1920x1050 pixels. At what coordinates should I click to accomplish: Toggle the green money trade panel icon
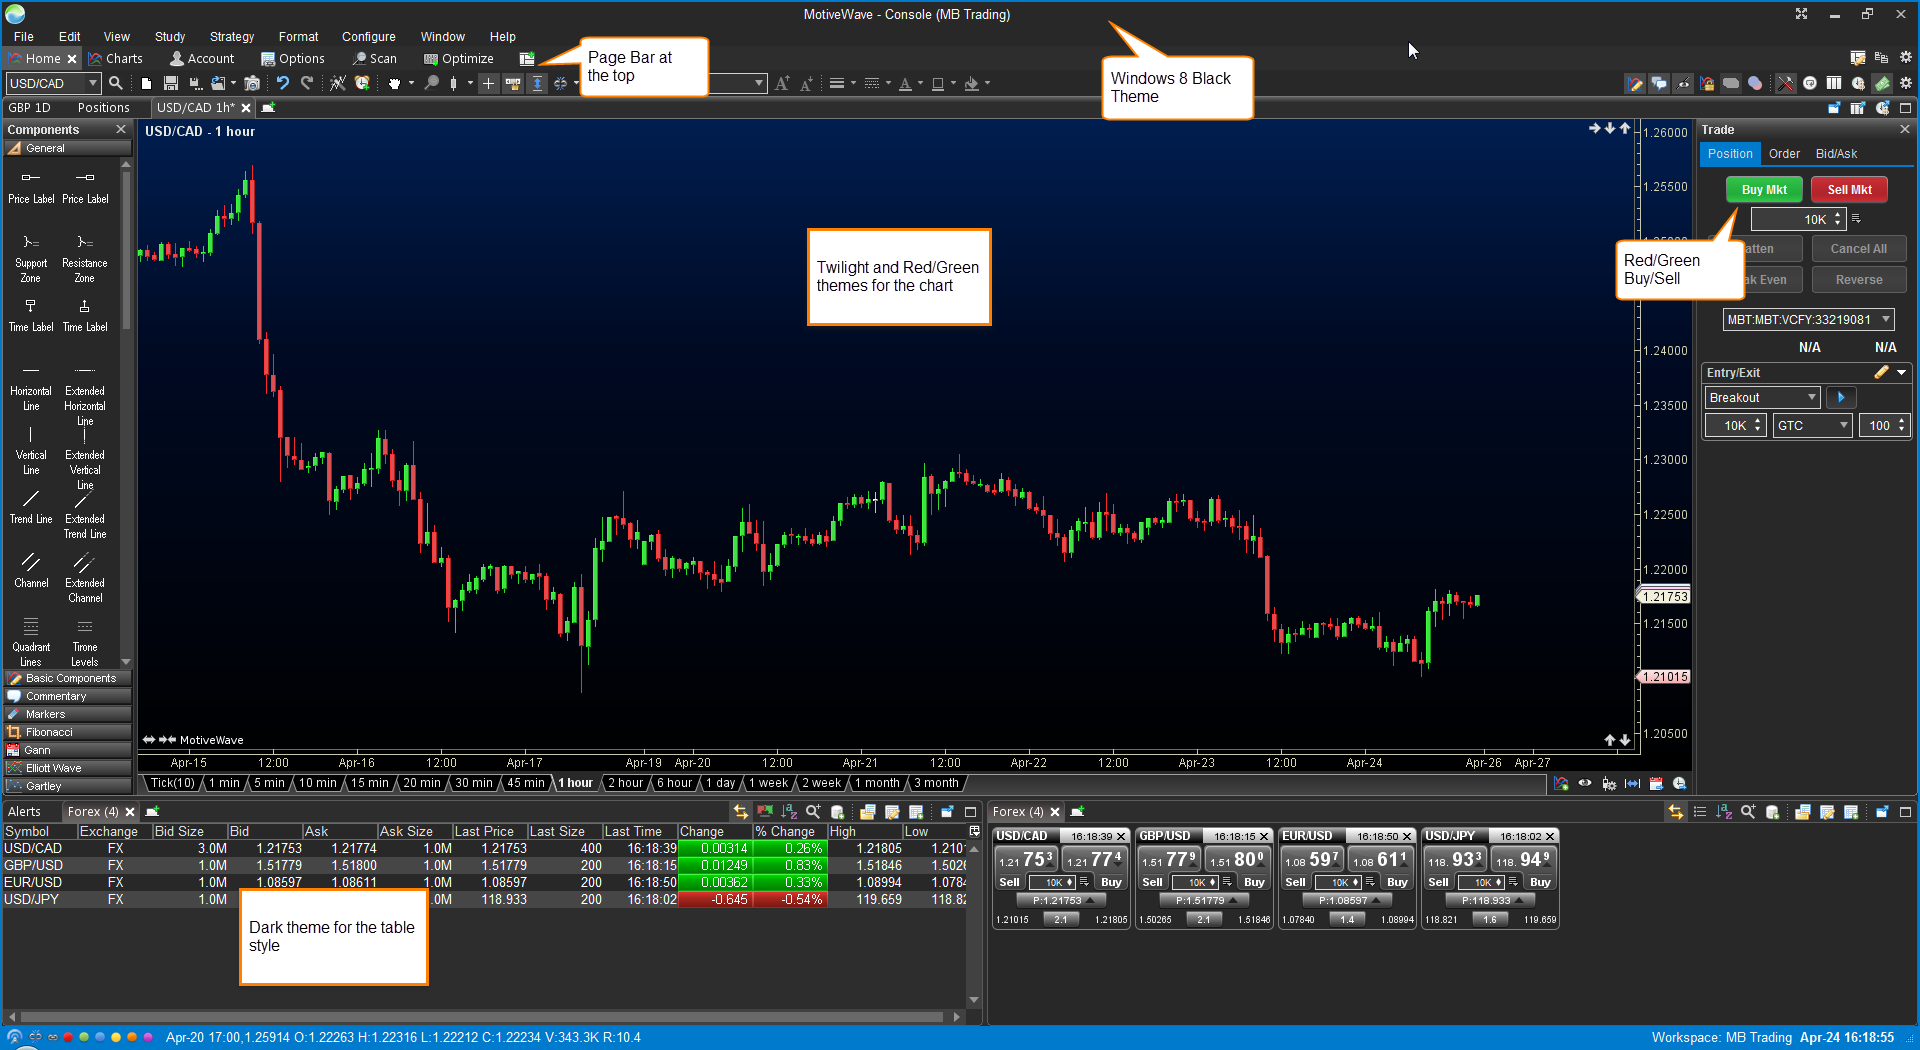pyautogui.click(x=1881, y=84)
